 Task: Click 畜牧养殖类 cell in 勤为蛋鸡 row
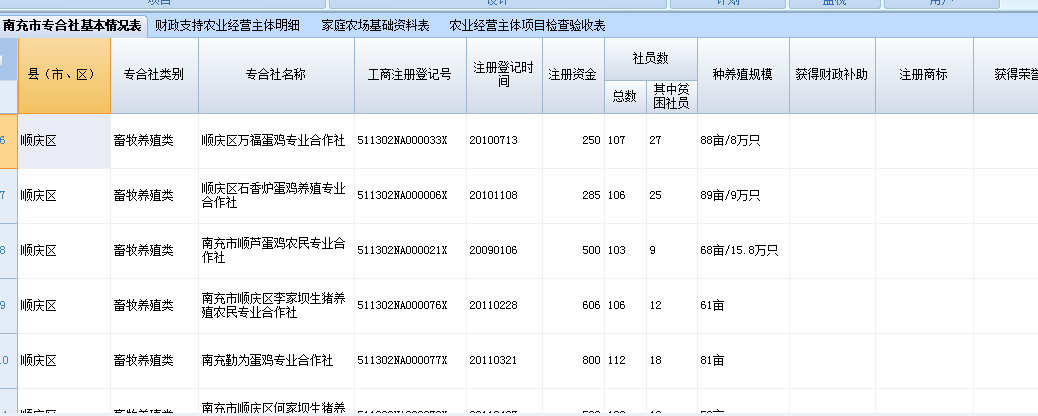(154, 360)
